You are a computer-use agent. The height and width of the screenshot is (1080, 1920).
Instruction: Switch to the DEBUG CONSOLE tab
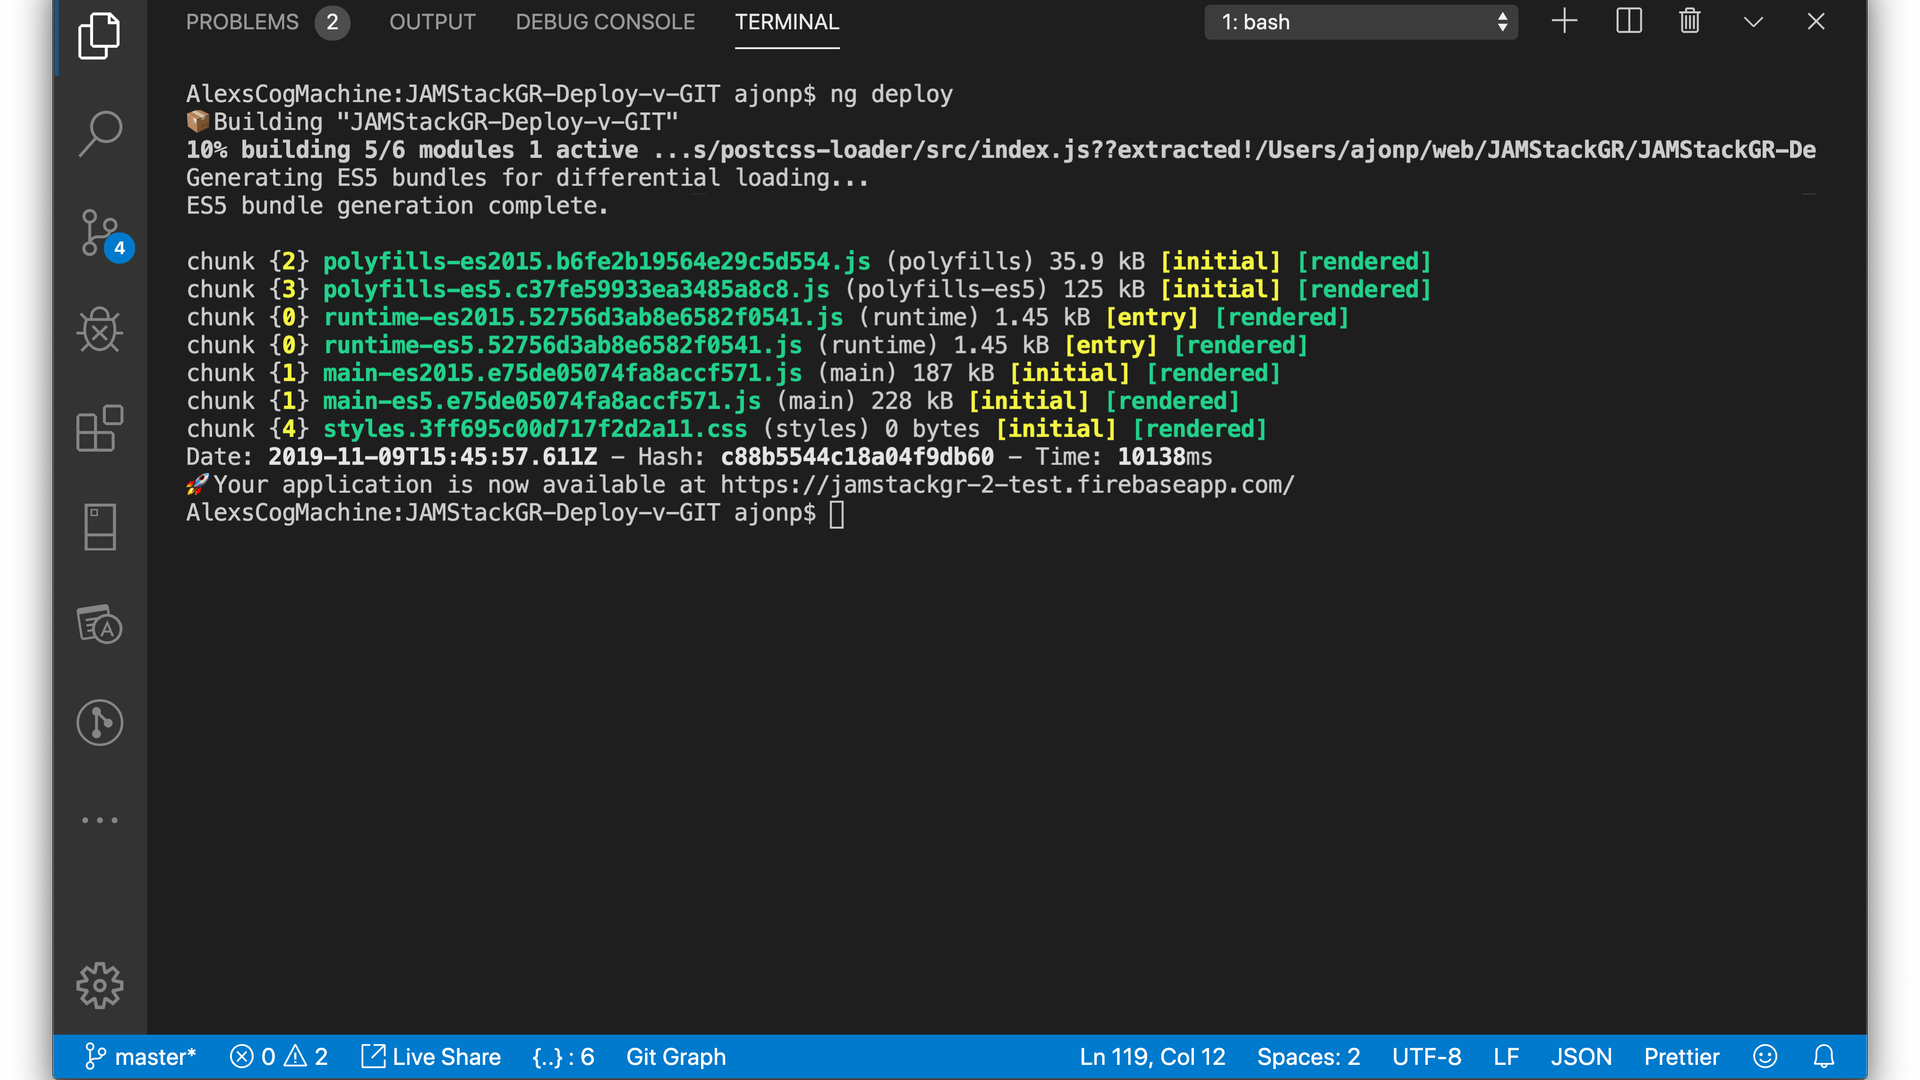(x=605, y=22)
